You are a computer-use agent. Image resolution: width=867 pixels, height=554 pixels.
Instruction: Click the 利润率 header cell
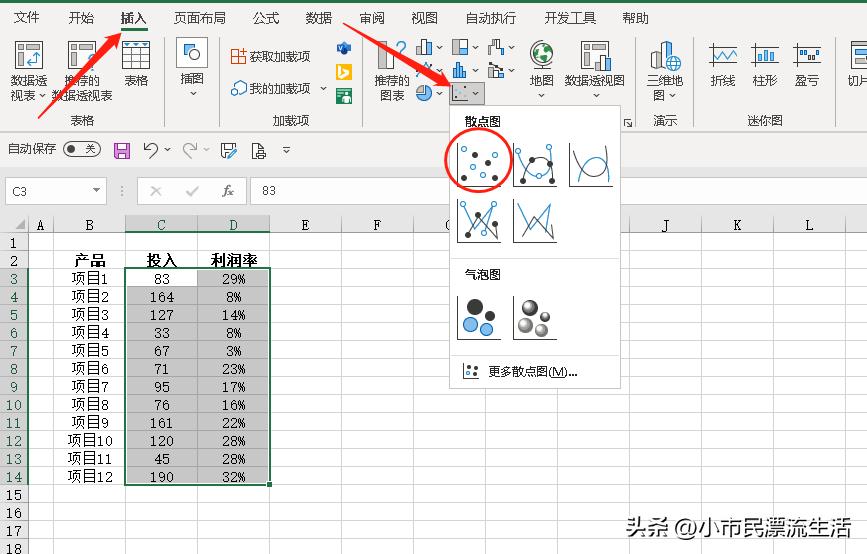click(233, 260)
